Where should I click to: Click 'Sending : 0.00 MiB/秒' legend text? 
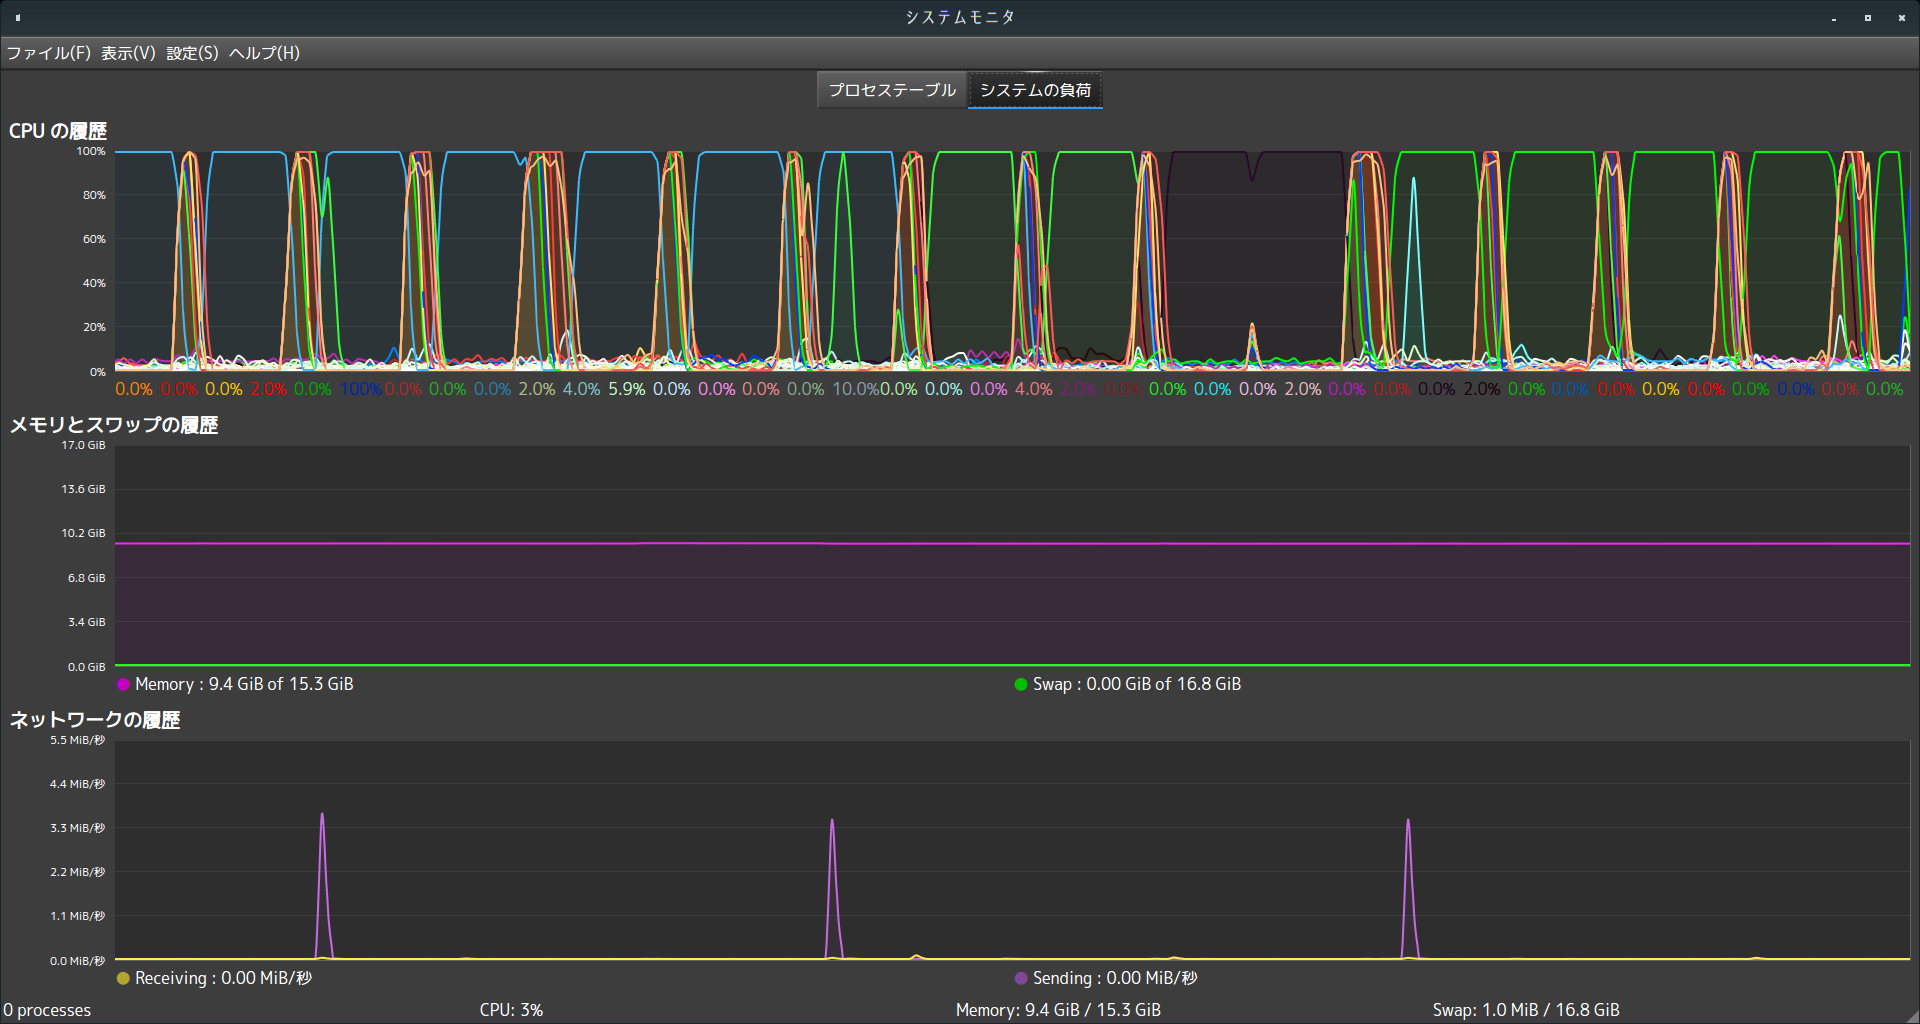[1115, 978]
